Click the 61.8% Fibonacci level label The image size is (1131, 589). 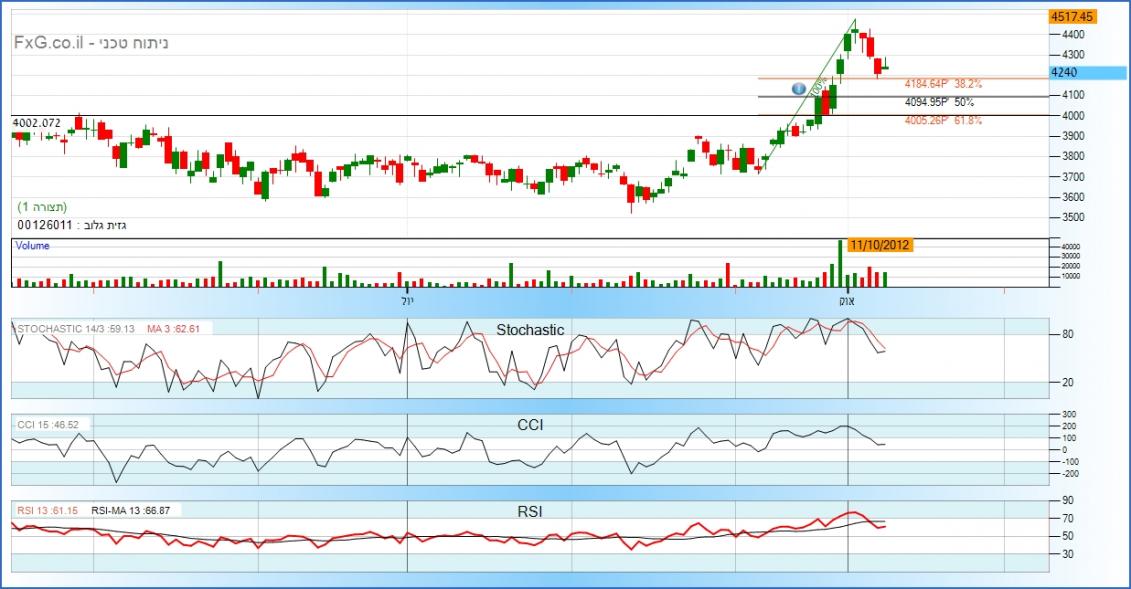tap(942, 121)
